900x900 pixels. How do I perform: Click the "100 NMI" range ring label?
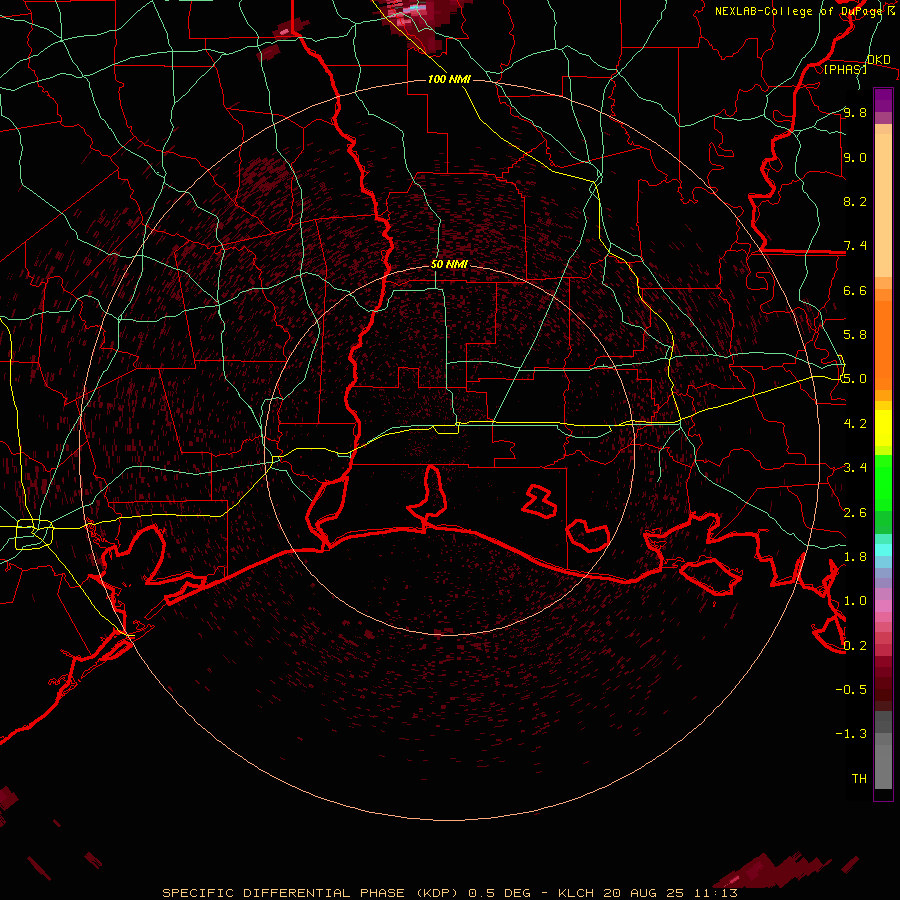(x=449, y=79)
